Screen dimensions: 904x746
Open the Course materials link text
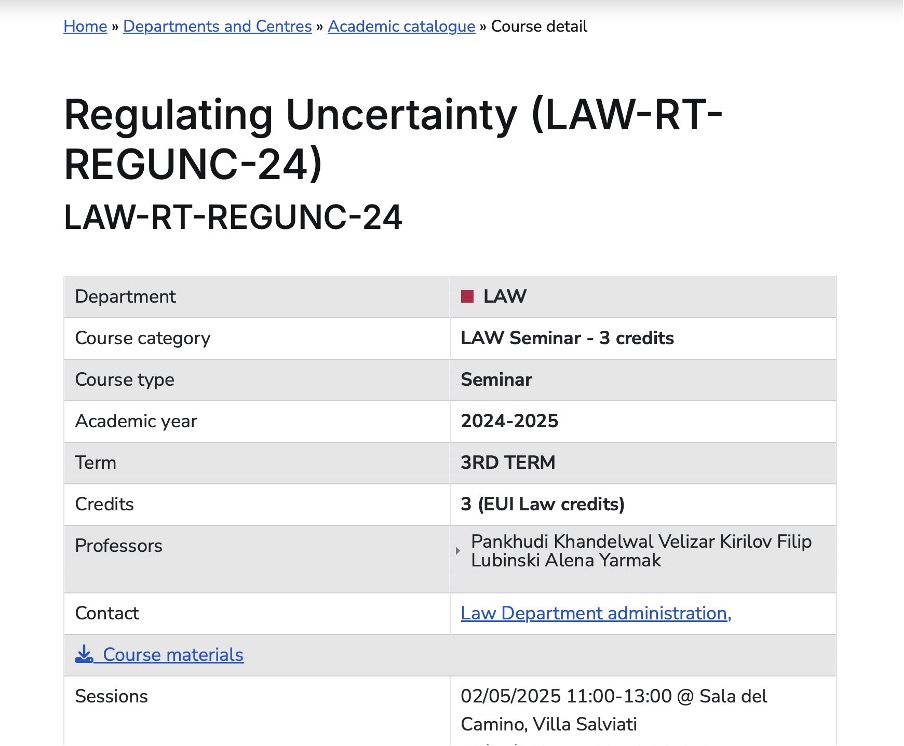pyautogui.click(x=173, y=655)
